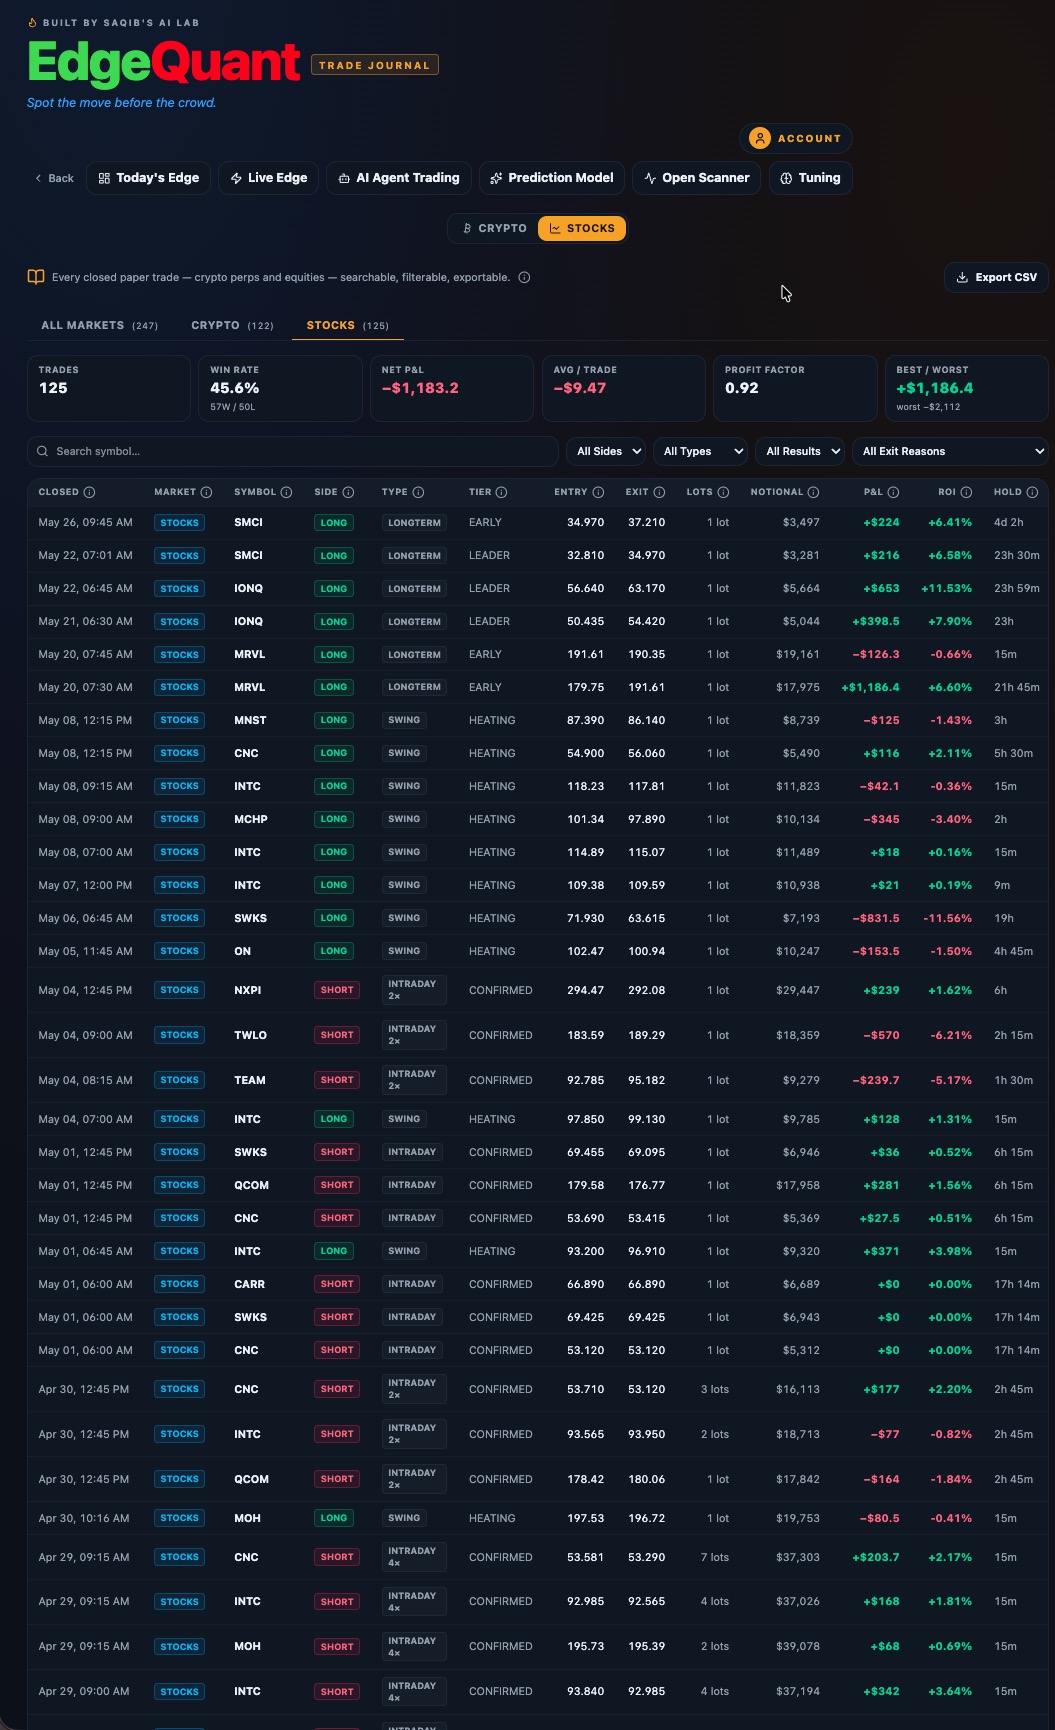Viewport: 1055px width, 1730px height.
Task: Click the info icon beside P&L column header
Action: 893,492
